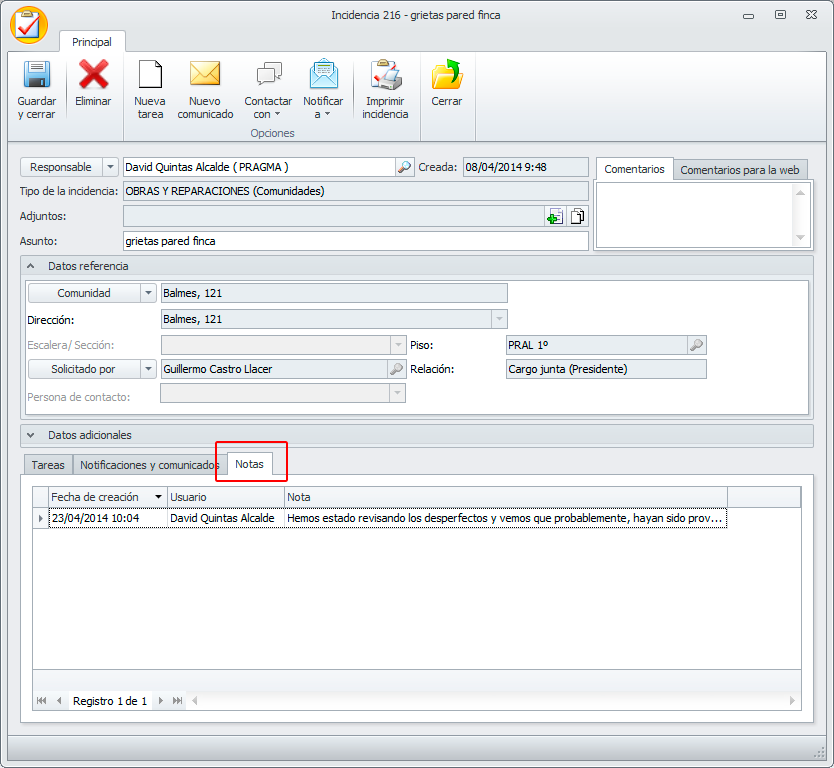Click the Usuario column header
Screen dimensions: 834x768
click(x=226, y=497)
